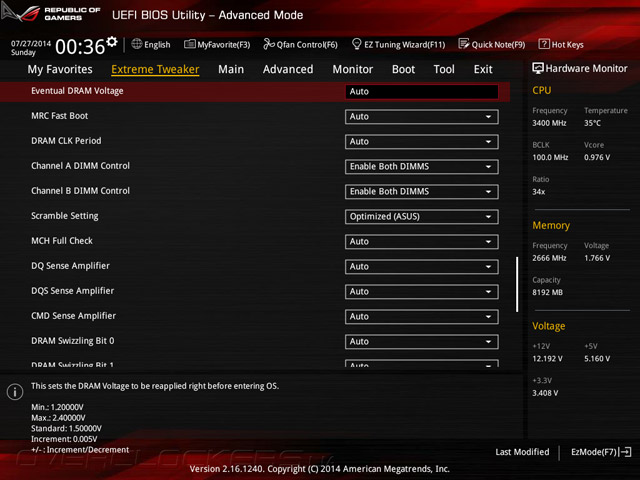Select the DQ Sense Amplifier label
The height and width of the screenshot is (480, 640).
click(71, 266)
